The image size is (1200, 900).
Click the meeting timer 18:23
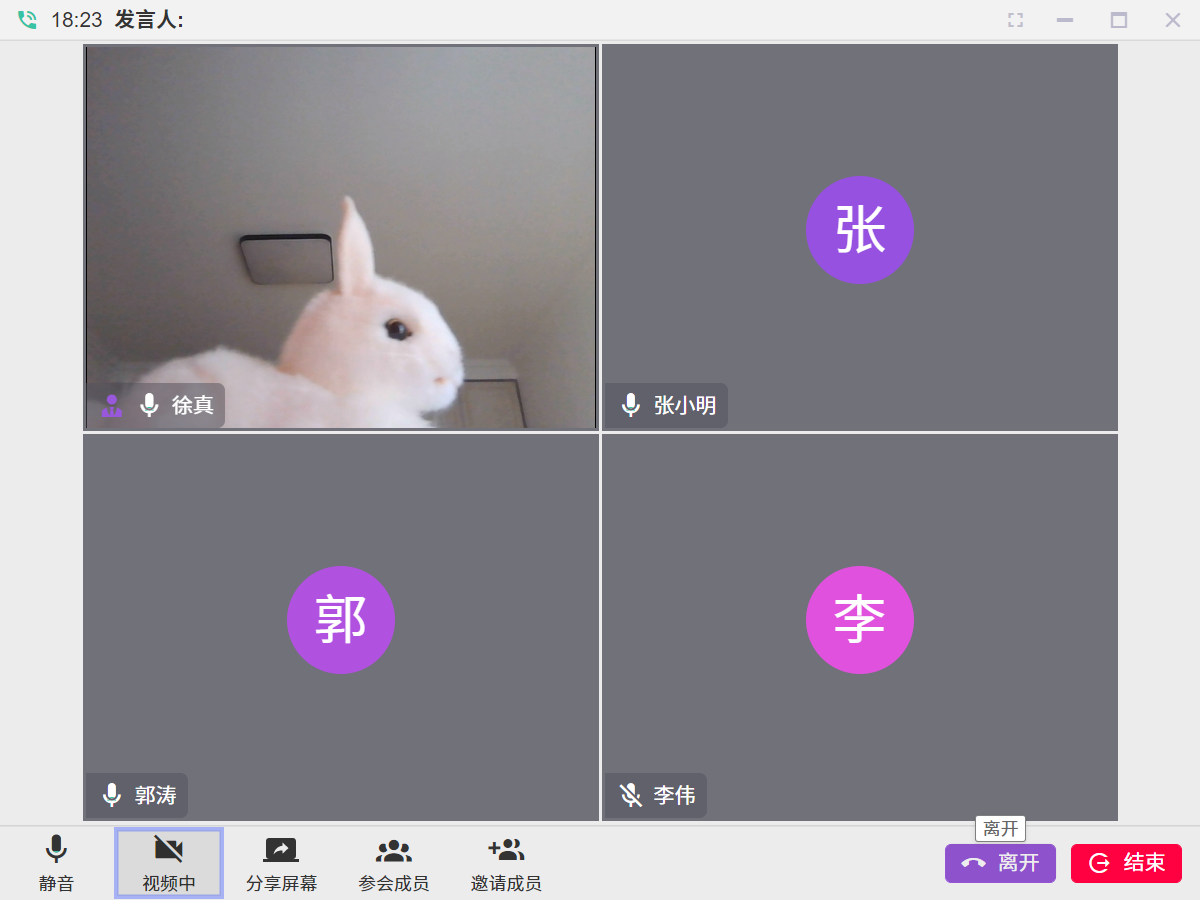click(x=77, y=20)
